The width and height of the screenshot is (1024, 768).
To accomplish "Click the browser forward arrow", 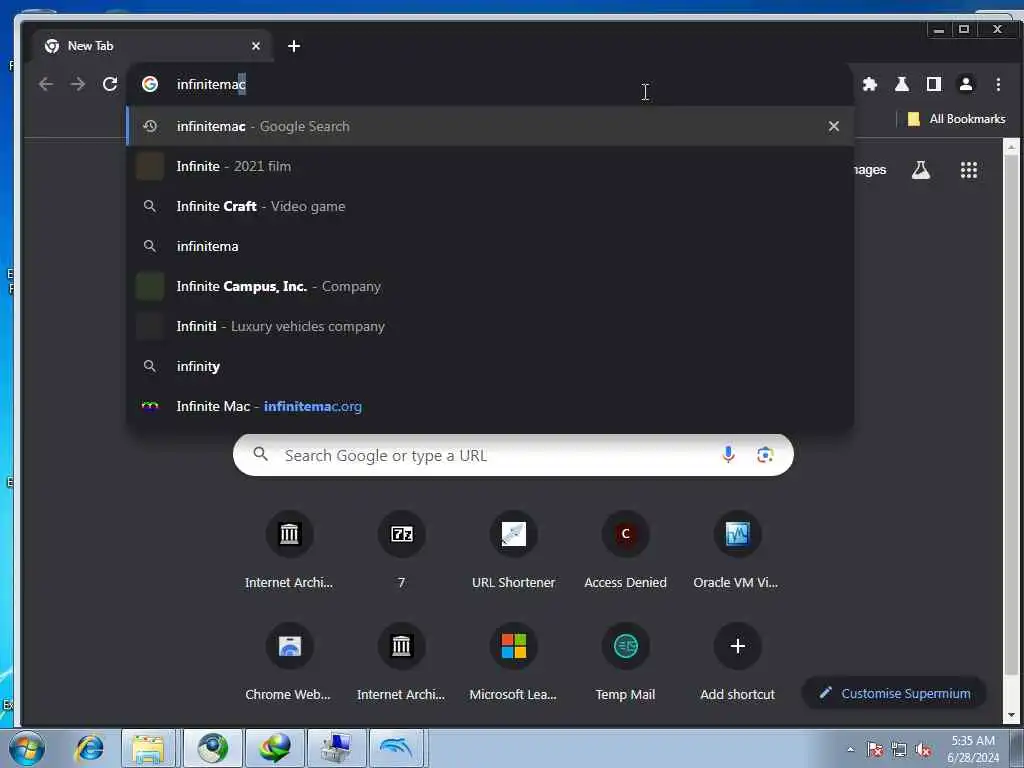I will point(78,84).
